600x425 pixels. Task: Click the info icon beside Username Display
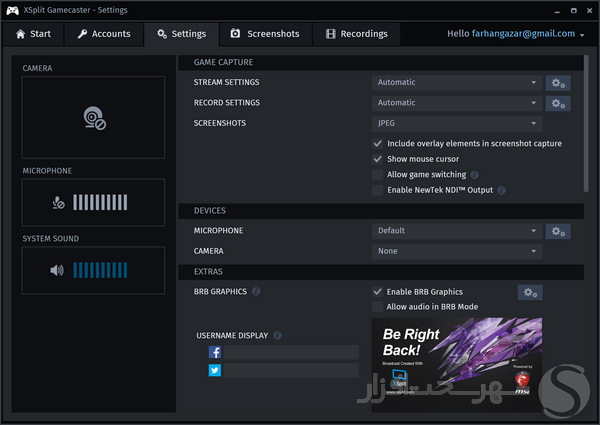[x=277, y=336]
